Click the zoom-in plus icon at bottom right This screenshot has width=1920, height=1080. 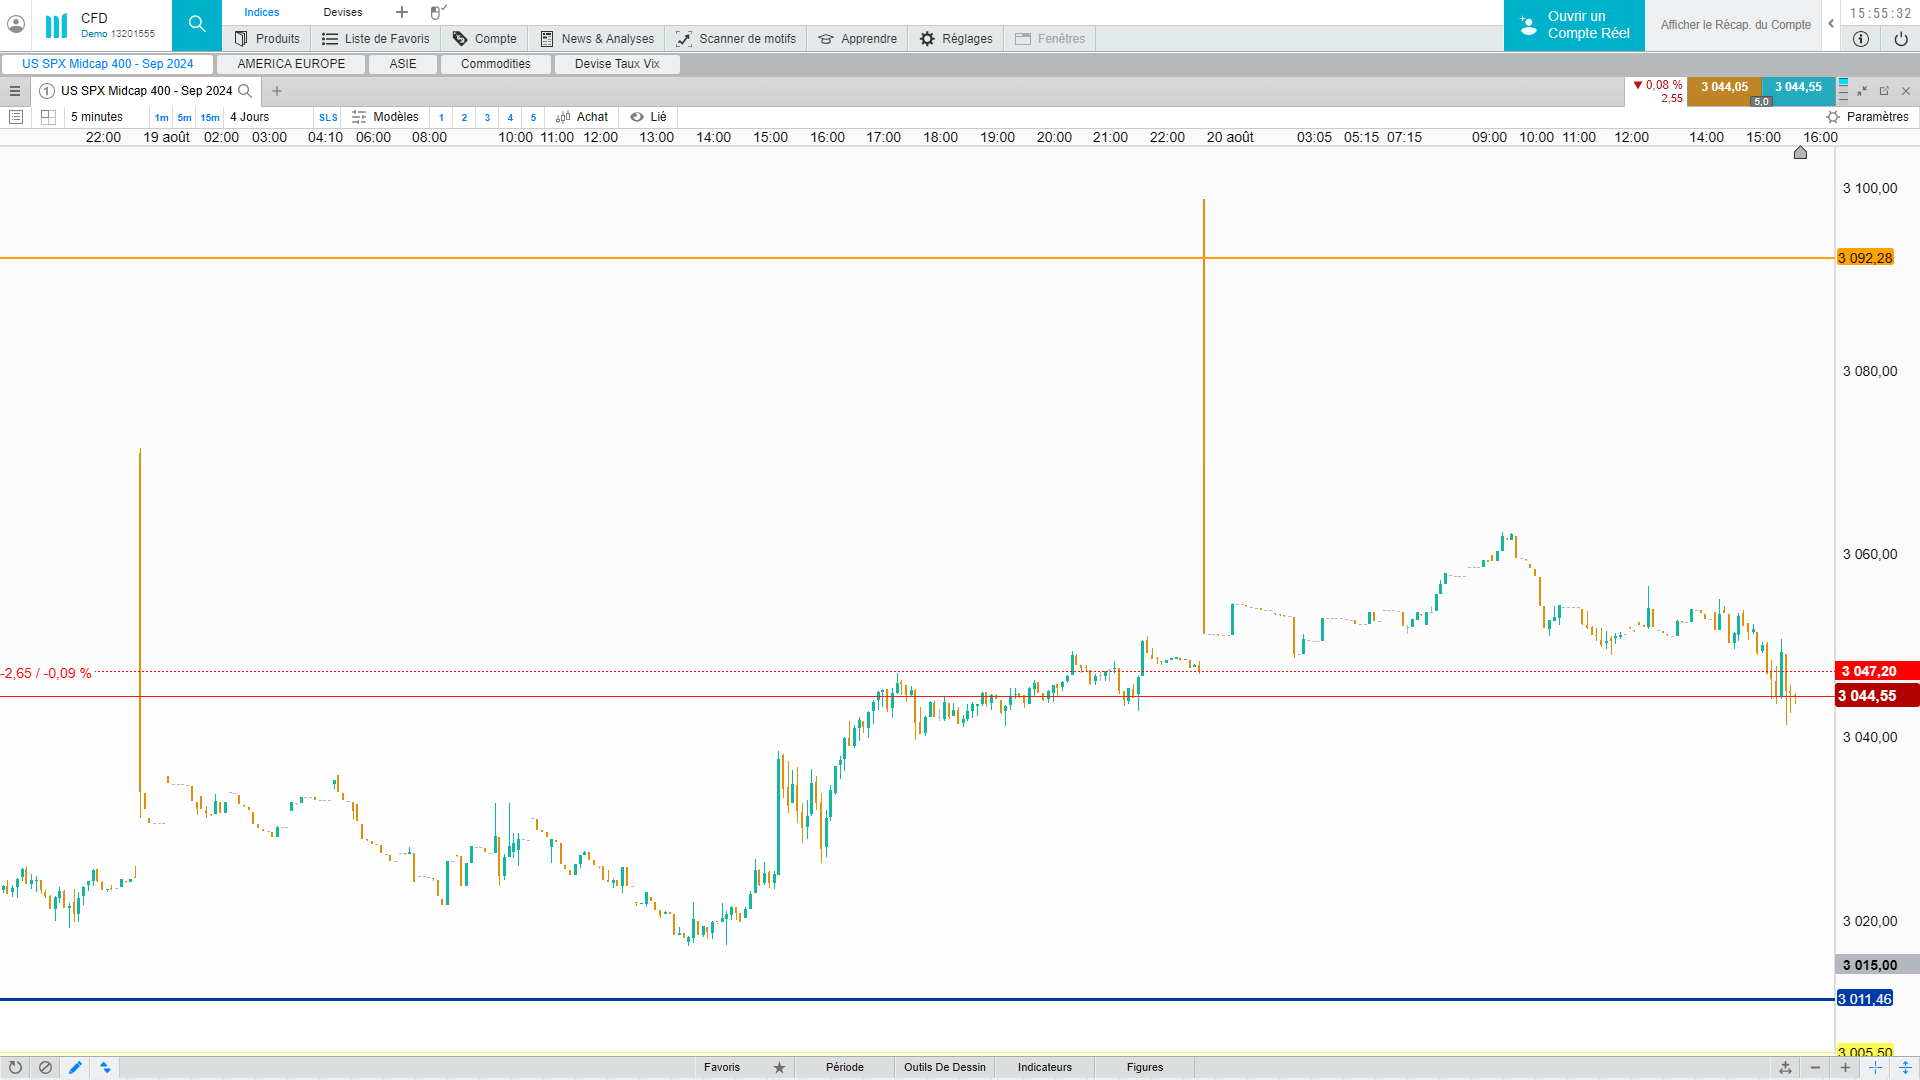(x=1845, y=1067)
